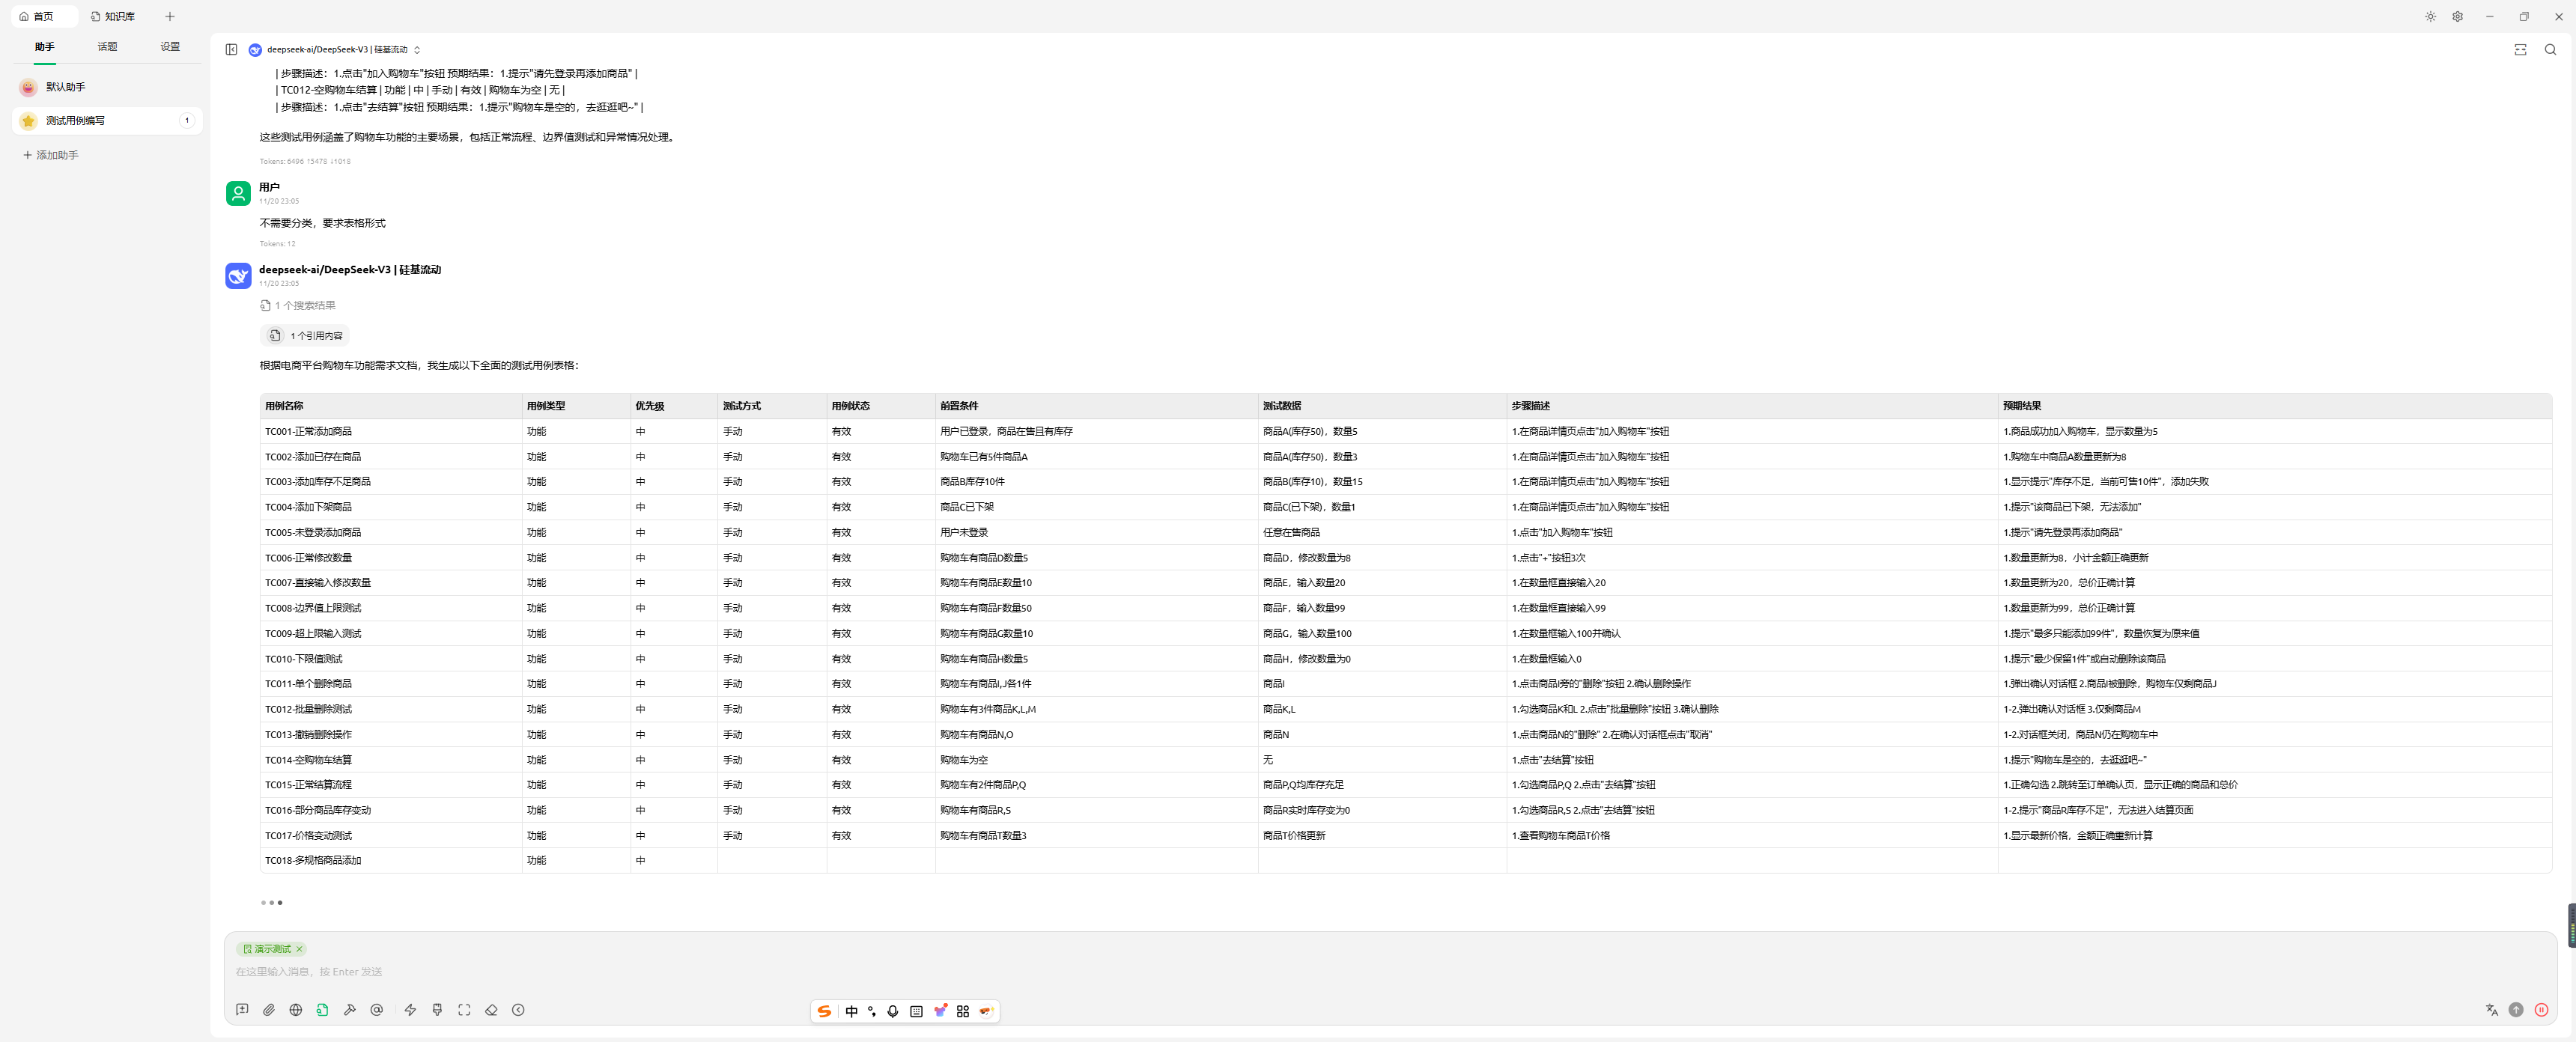
Task: Select the 默认助手 assistant
Action: (x=65, y=87)
